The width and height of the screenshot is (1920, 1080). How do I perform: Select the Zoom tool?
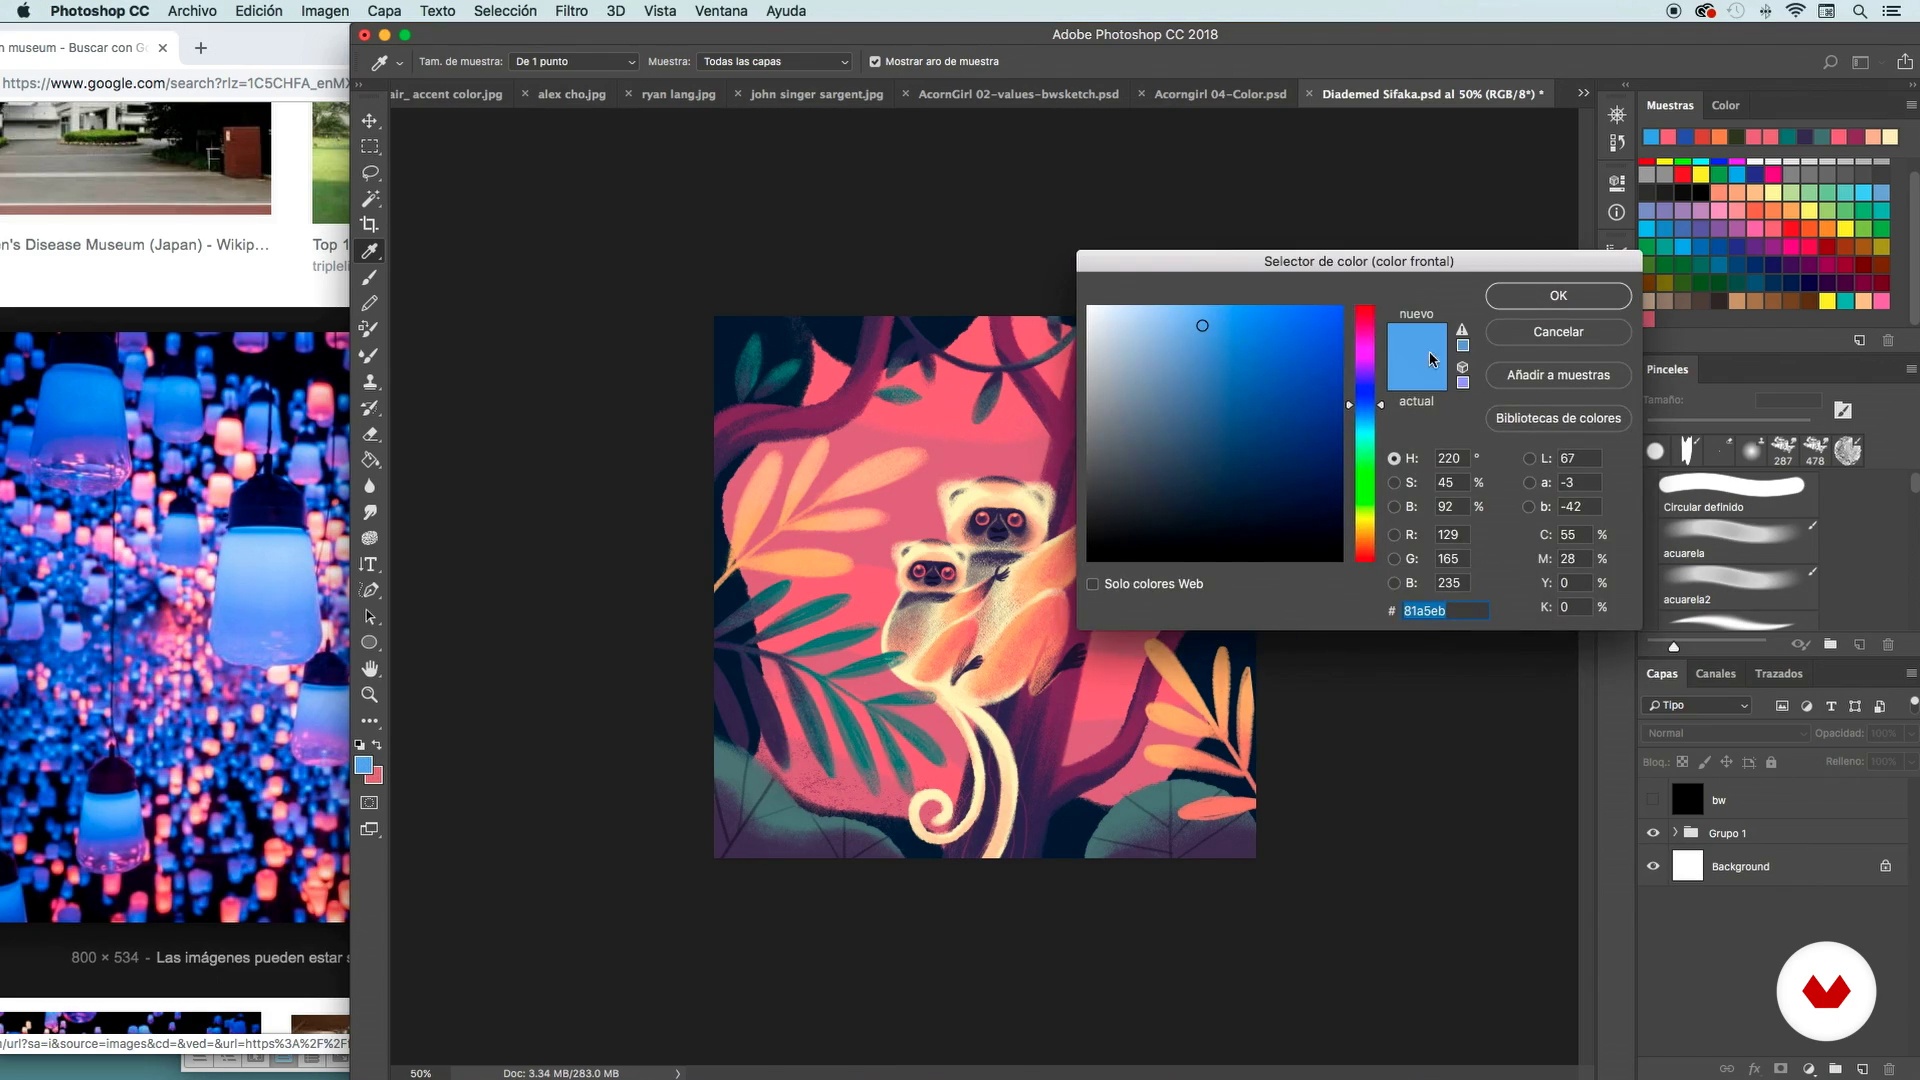(370, 694)
